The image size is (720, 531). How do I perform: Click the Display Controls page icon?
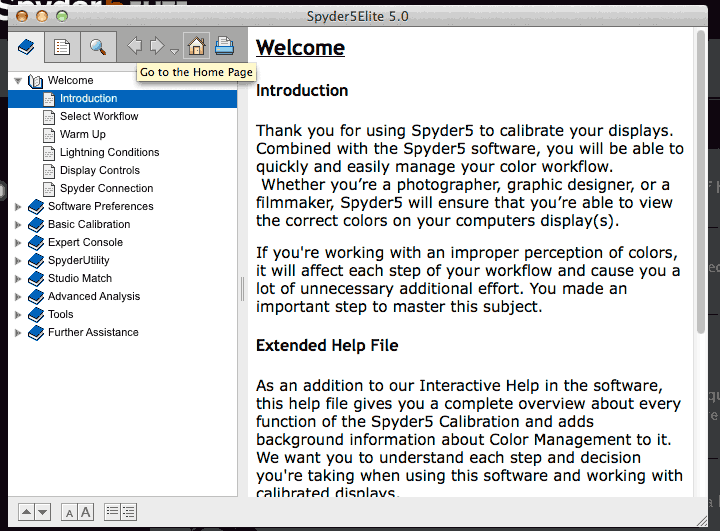49,171
